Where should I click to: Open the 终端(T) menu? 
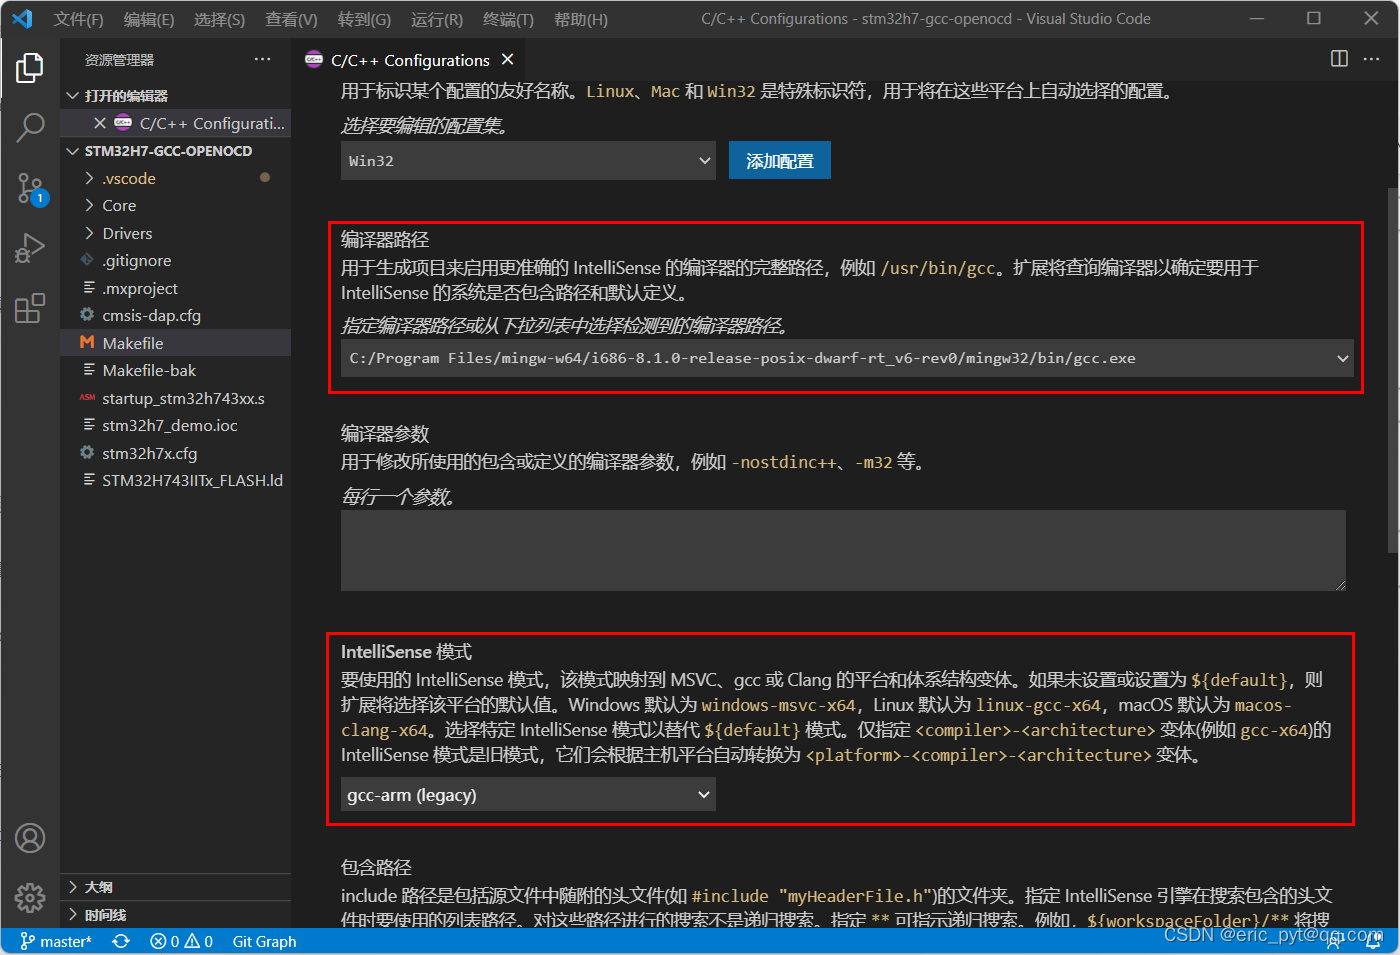508,19
